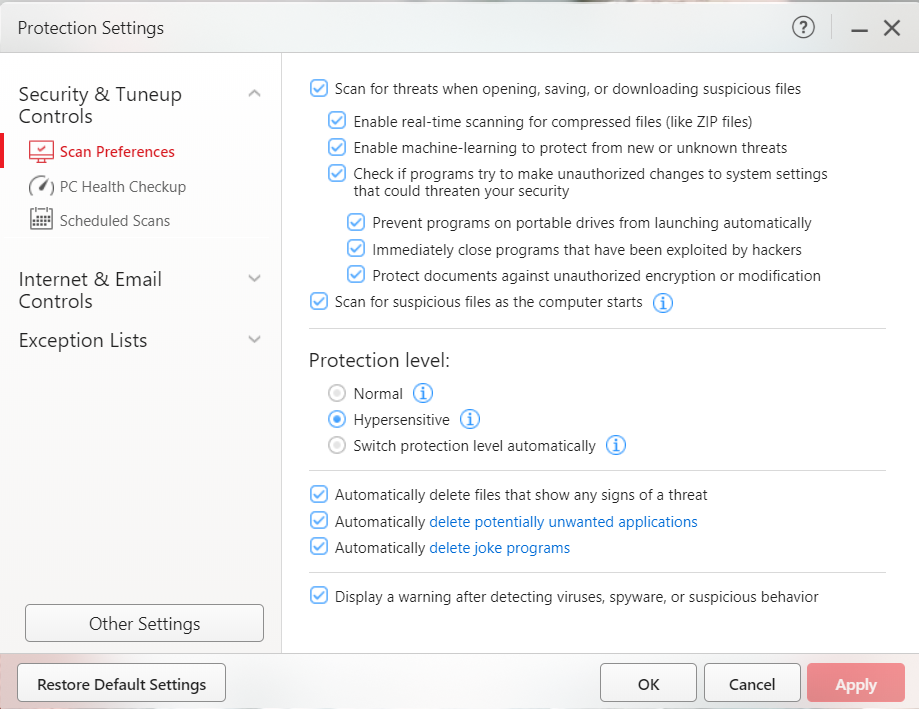
Task: Show info icon next to Normal level
Action: (x=424, y=393)
